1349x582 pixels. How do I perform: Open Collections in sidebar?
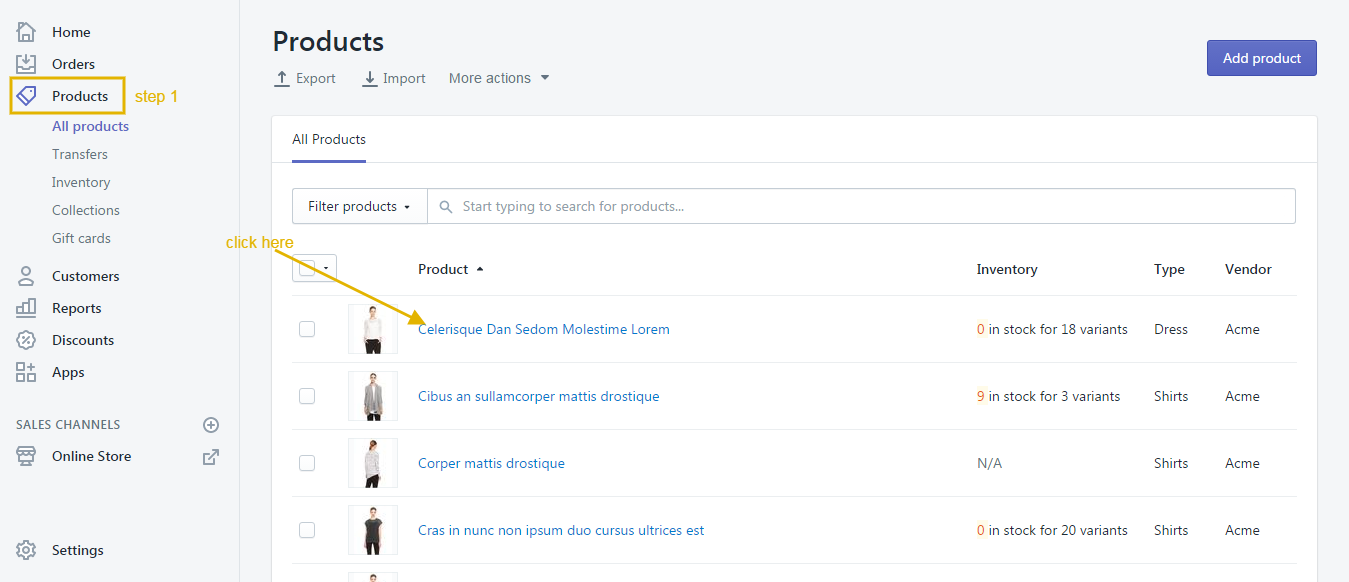pos(86,210)
